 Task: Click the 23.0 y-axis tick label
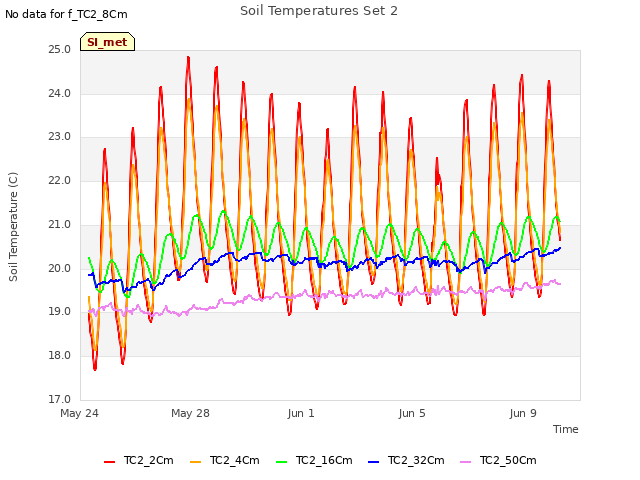pyautogui.click(x=60, y=137)
